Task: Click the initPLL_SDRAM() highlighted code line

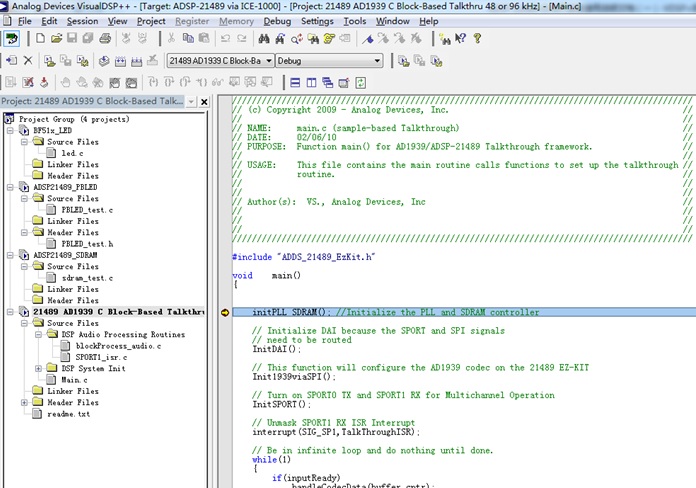Action: coord(464,312)
